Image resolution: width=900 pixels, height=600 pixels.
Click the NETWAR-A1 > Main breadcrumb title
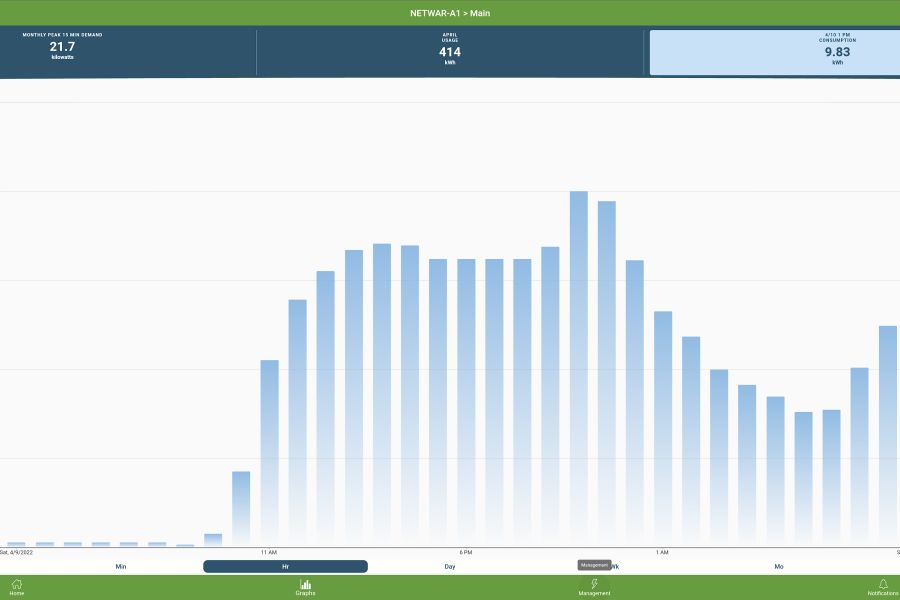pyautogui.click(x=450, y=13)
